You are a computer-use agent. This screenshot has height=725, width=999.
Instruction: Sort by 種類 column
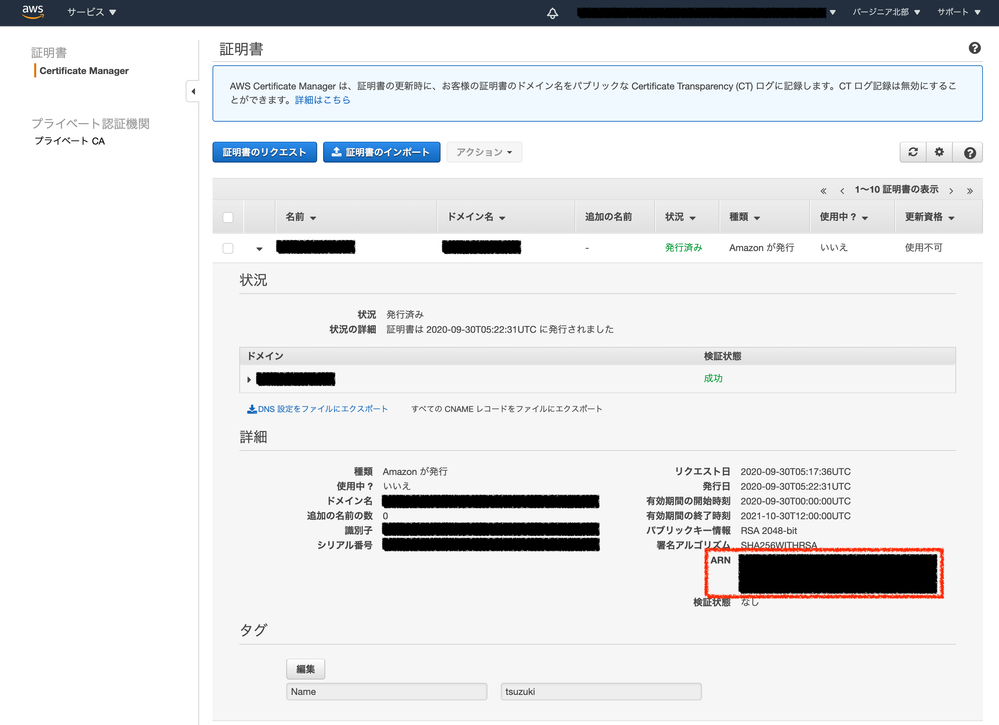[744, 217]
